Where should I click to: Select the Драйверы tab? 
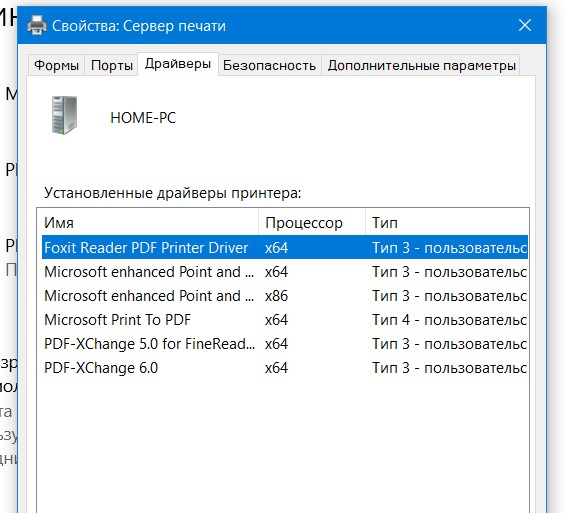click(178, 64)
